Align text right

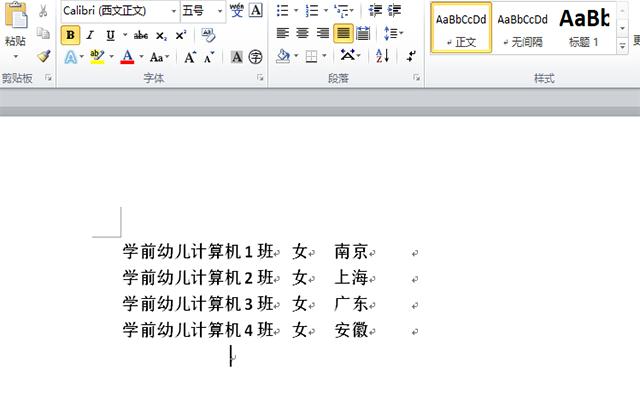pos(322,33)
